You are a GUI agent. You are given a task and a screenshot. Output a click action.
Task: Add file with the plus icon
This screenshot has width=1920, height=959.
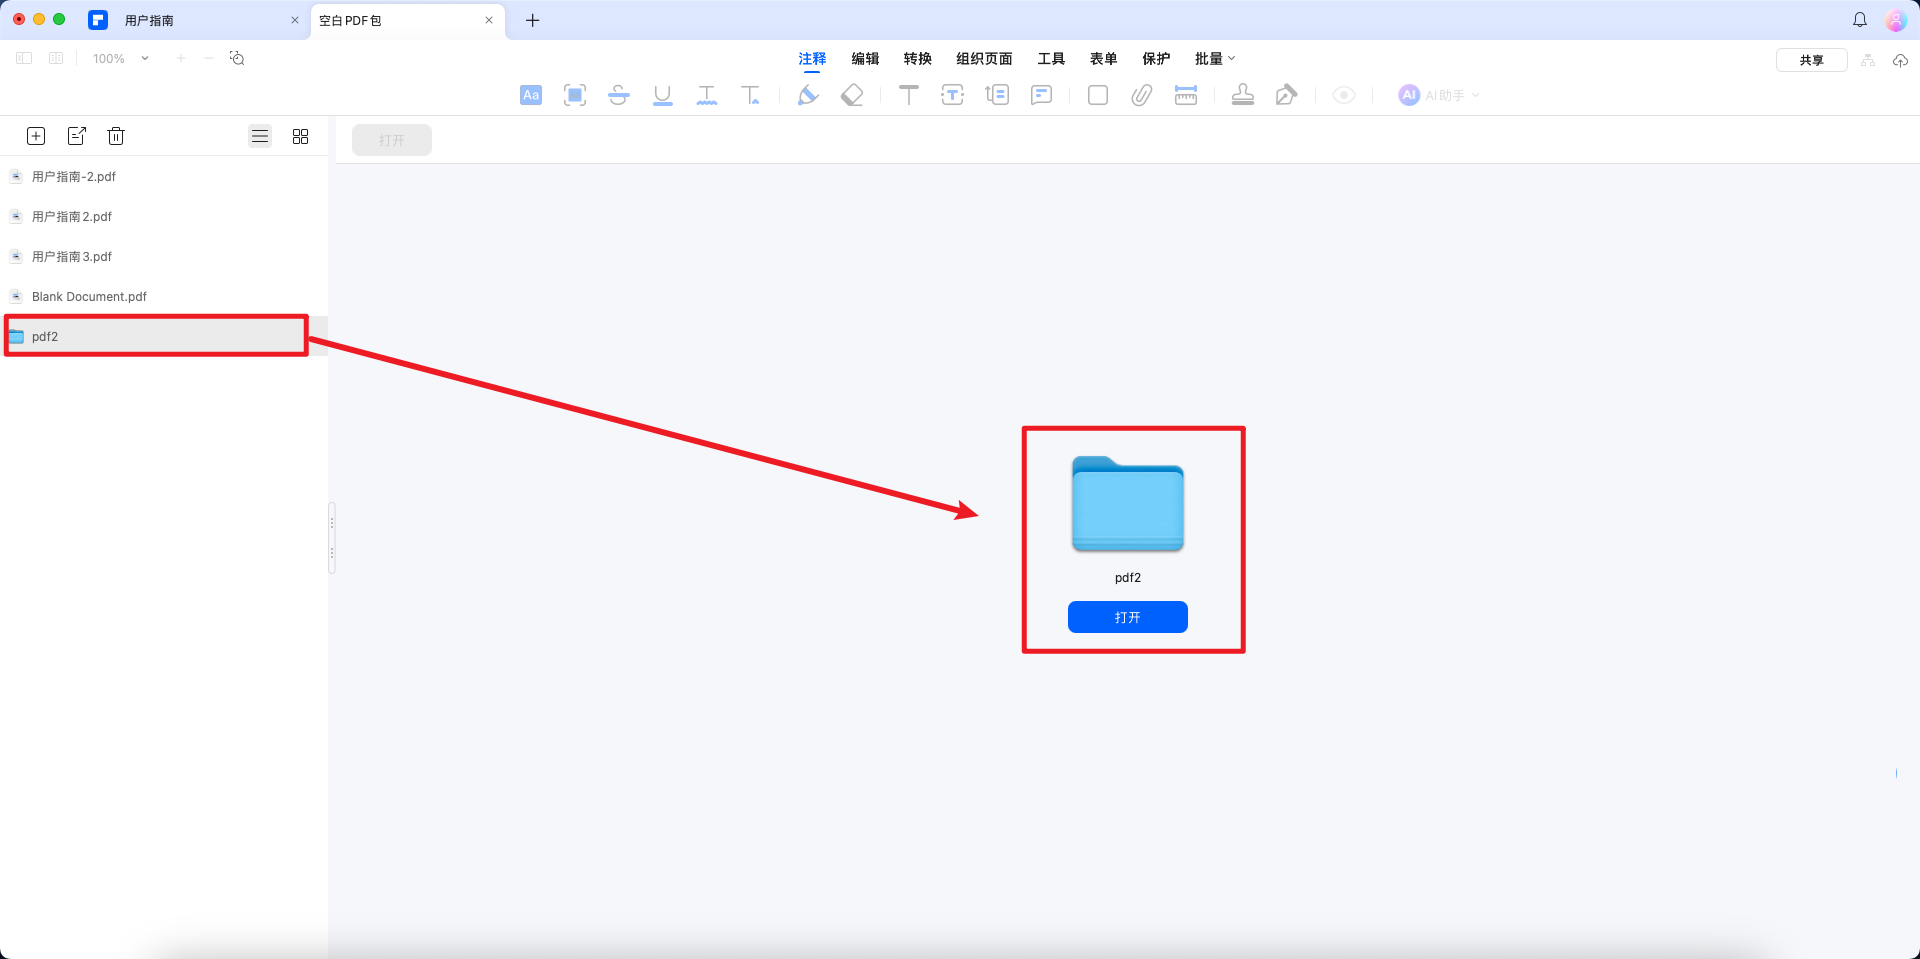[x=36, y=136]
